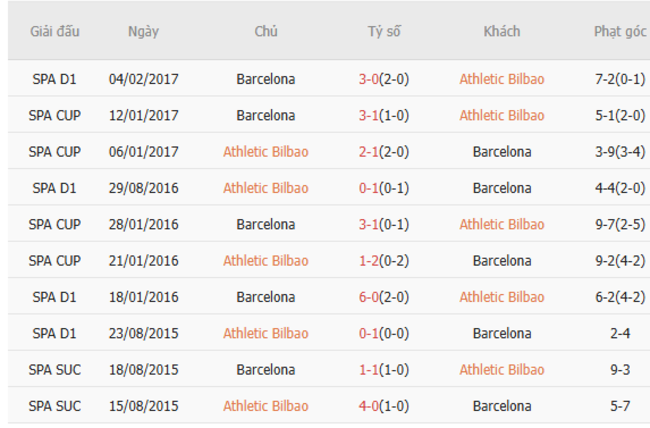Screen dimensions: 650x428
Task: Click the 'Tỷ số' column header
Action: click(384, 31)
